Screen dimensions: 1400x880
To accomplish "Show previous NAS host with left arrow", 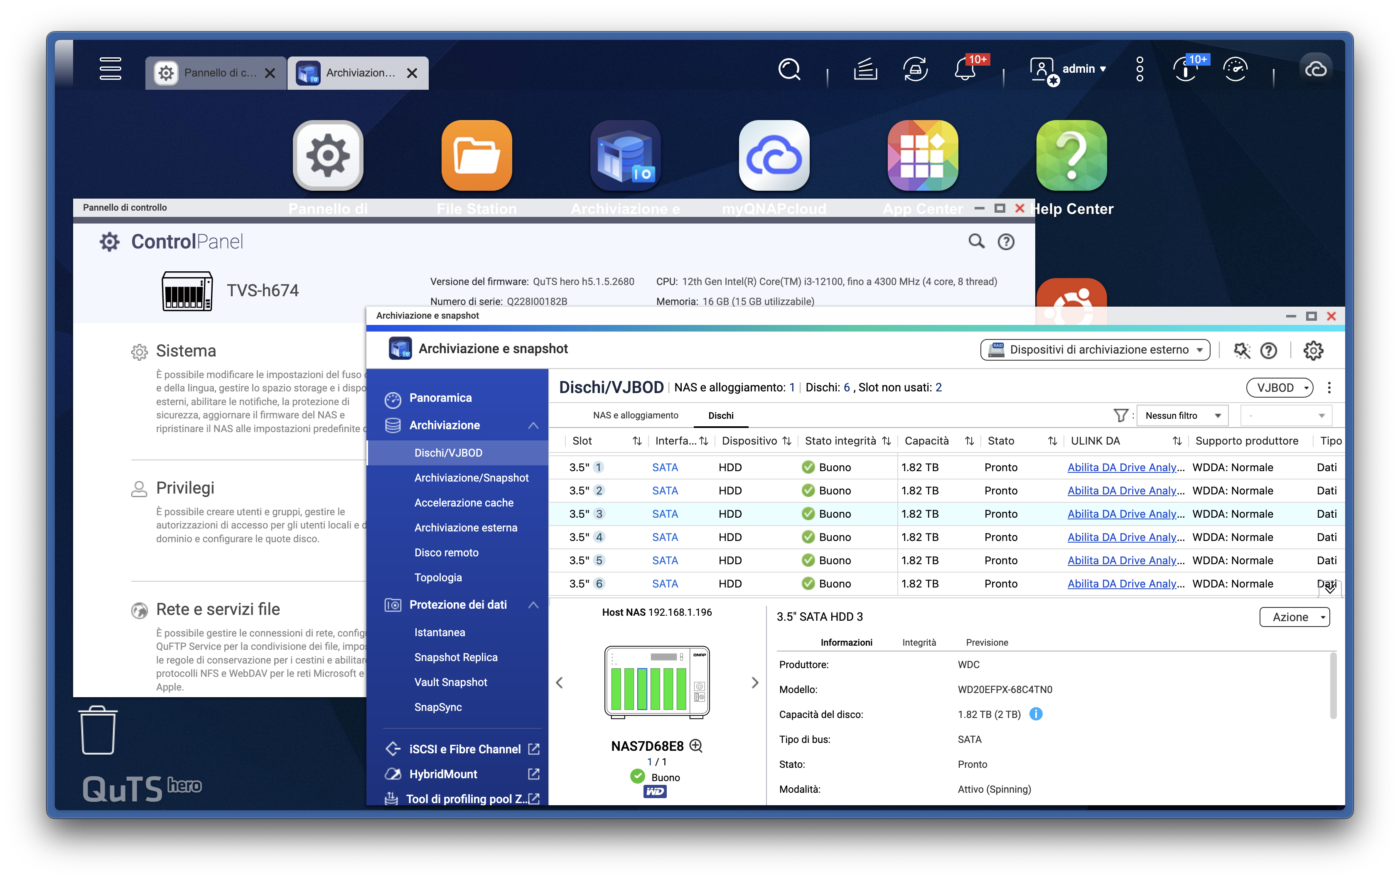I will click(x=560, y=683).
